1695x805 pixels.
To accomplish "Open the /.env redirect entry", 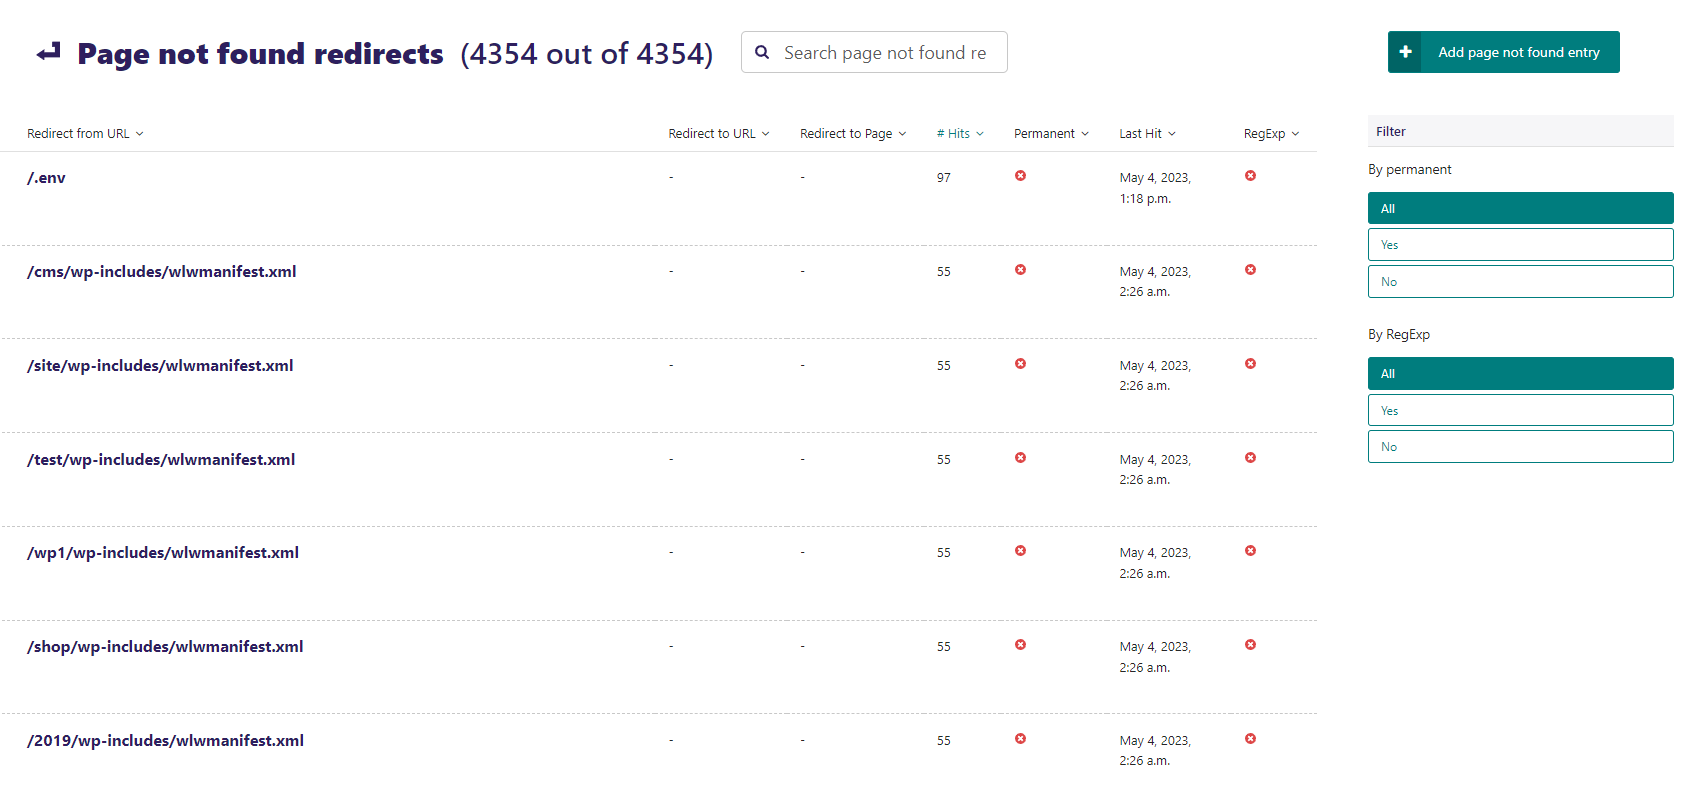I will 46,178.
